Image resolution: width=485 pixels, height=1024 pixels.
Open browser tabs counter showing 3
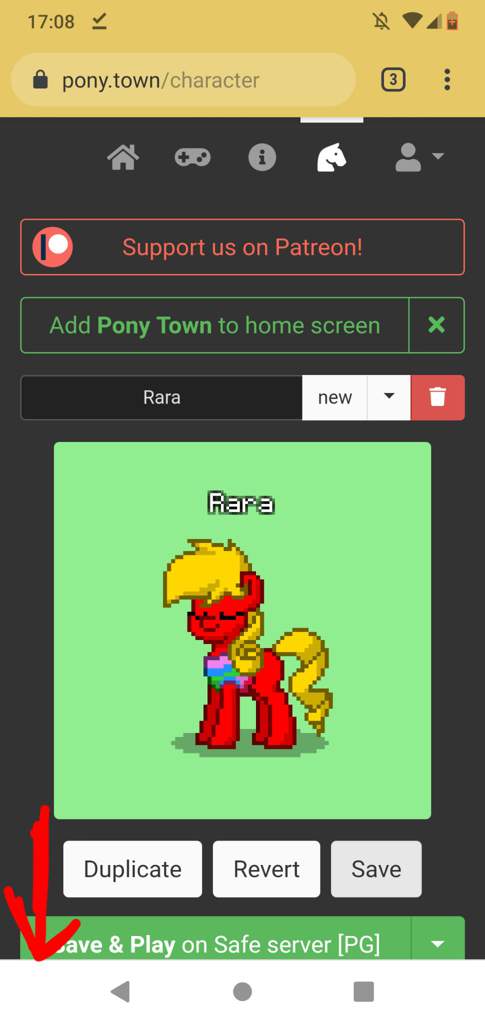pyautogui.click(x=393, y=80)
